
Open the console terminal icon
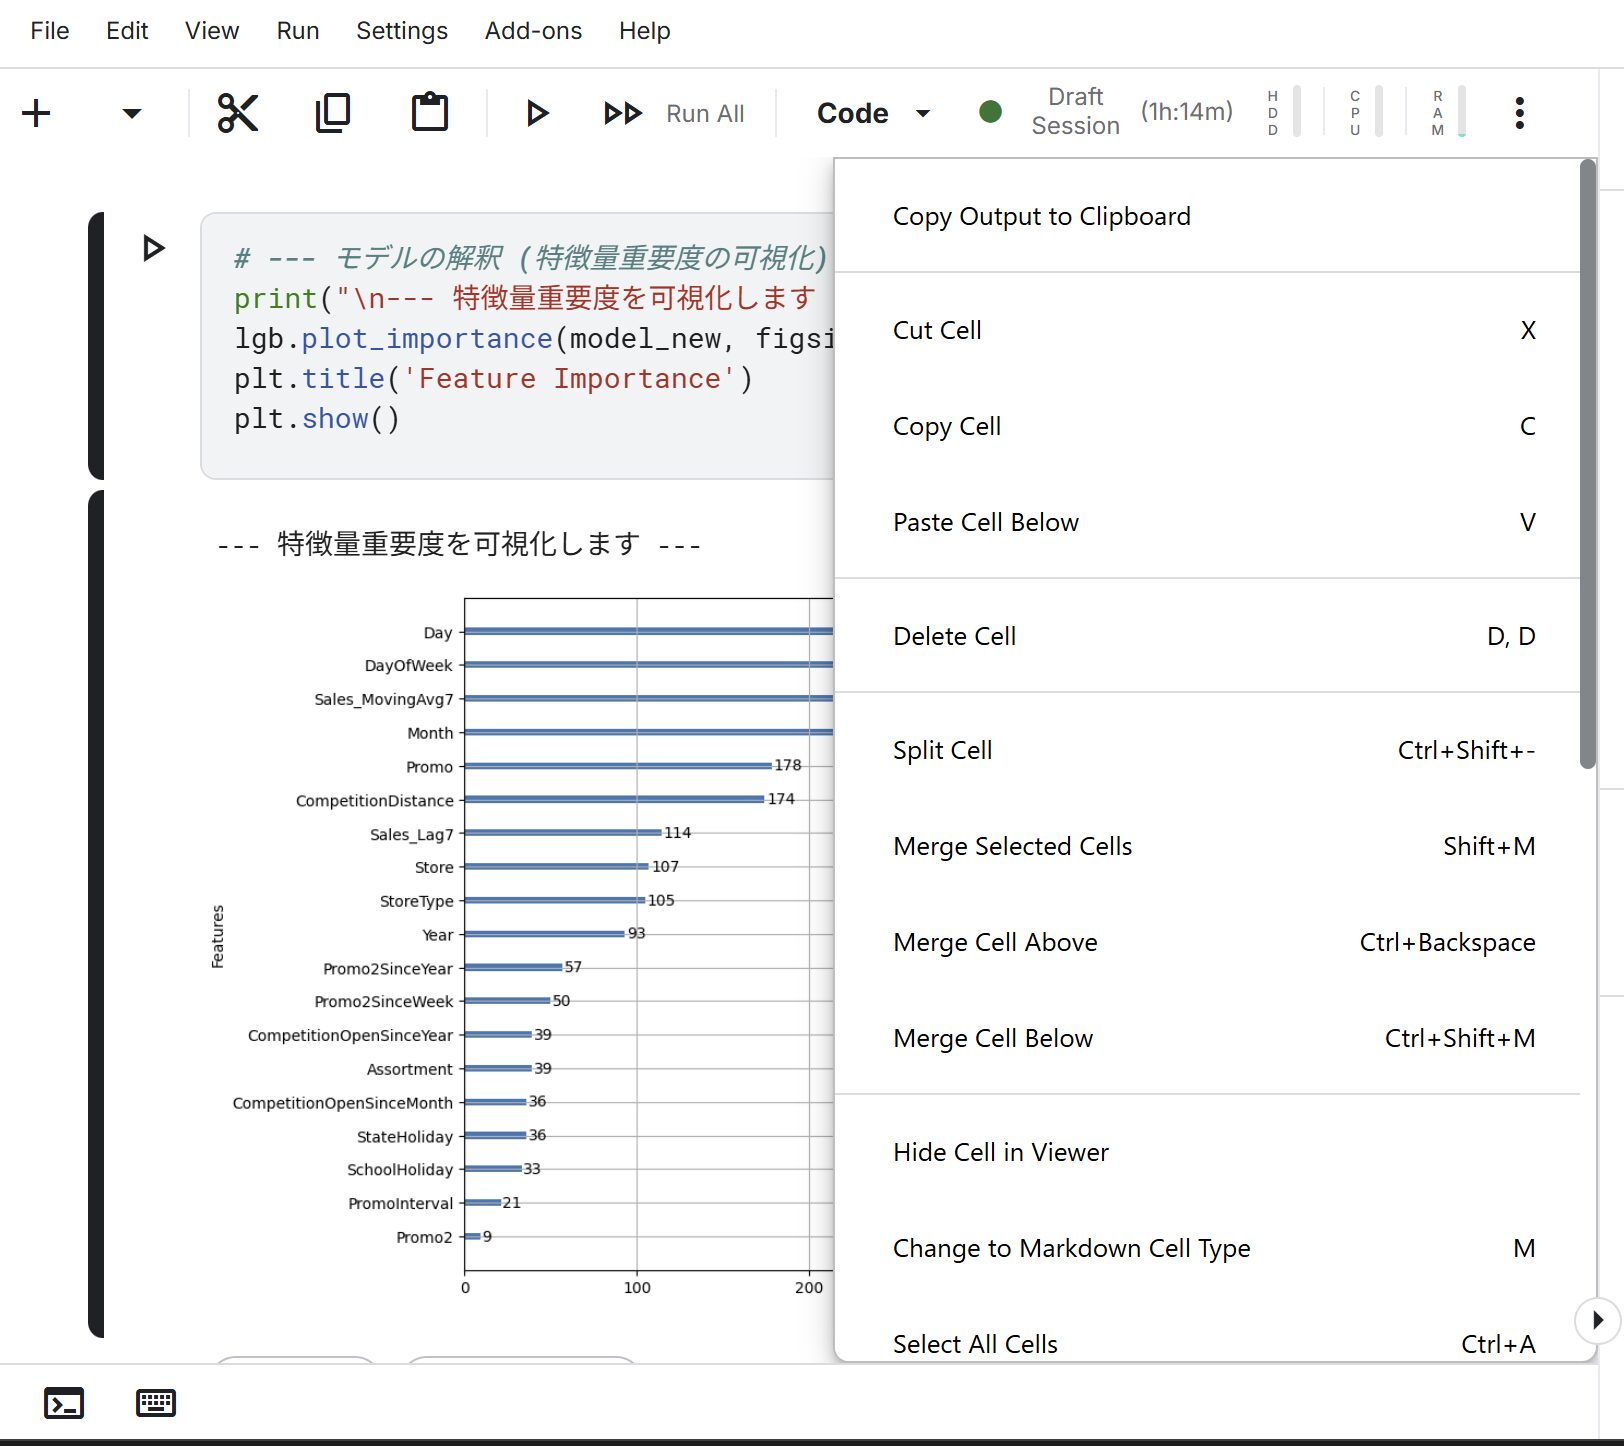click(x=64, y=1403)
